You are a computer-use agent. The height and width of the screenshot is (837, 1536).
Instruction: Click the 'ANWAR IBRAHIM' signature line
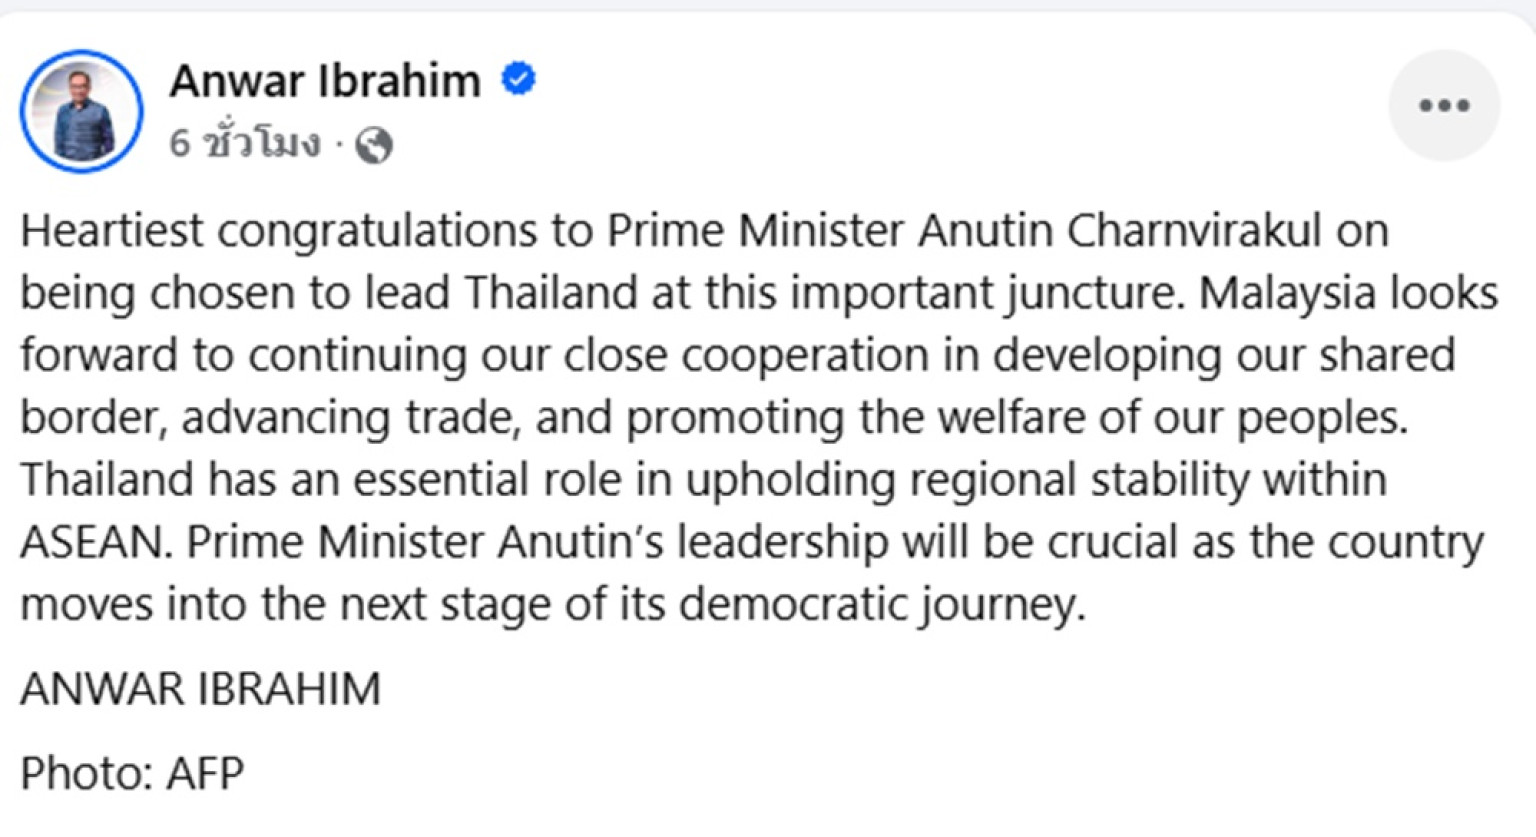click(200, 689)
